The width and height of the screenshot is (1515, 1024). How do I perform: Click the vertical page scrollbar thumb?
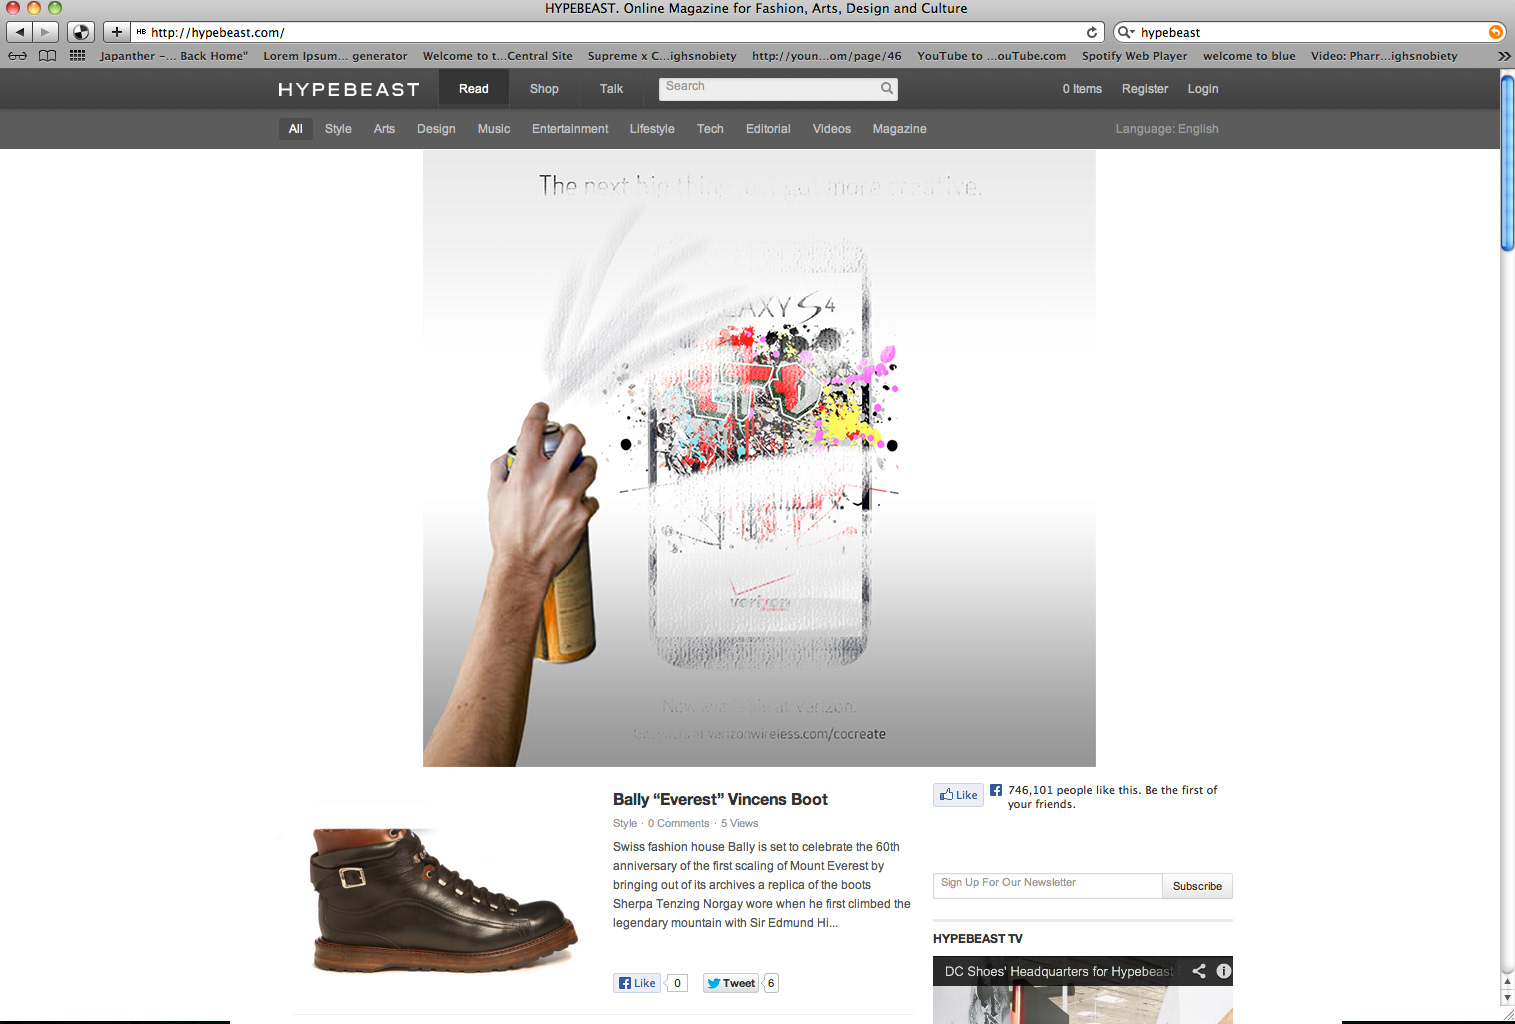[1507, 163]
